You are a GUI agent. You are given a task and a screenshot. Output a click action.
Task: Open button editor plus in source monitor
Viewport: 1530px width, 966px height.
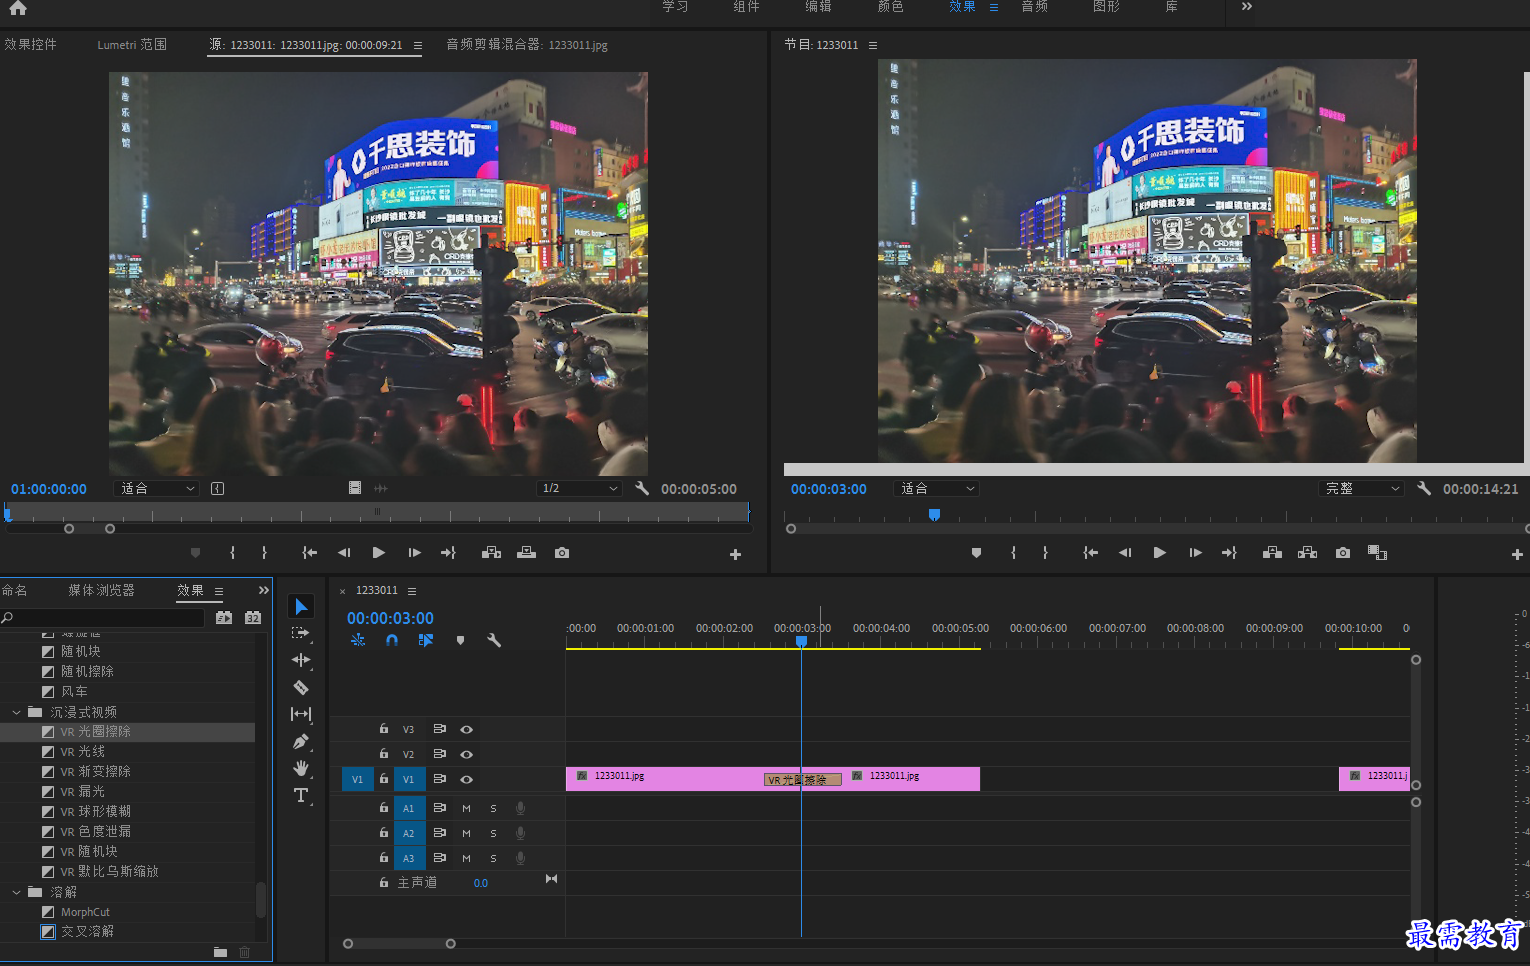pos(735,554)
